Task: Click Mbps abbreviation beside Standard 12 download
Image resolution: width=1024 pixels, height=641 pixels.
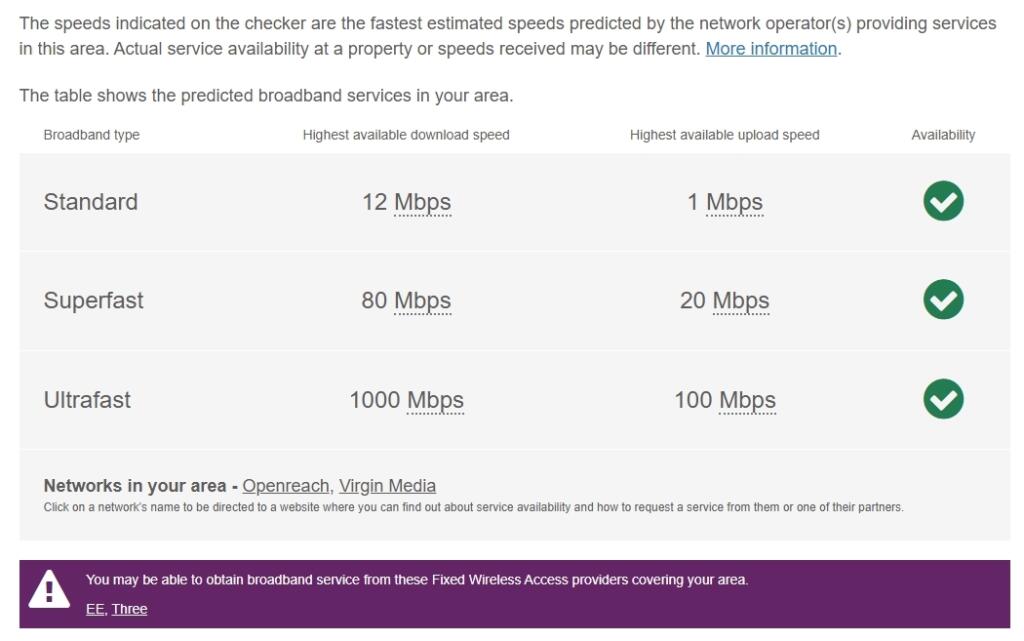Action: (422, 202)
